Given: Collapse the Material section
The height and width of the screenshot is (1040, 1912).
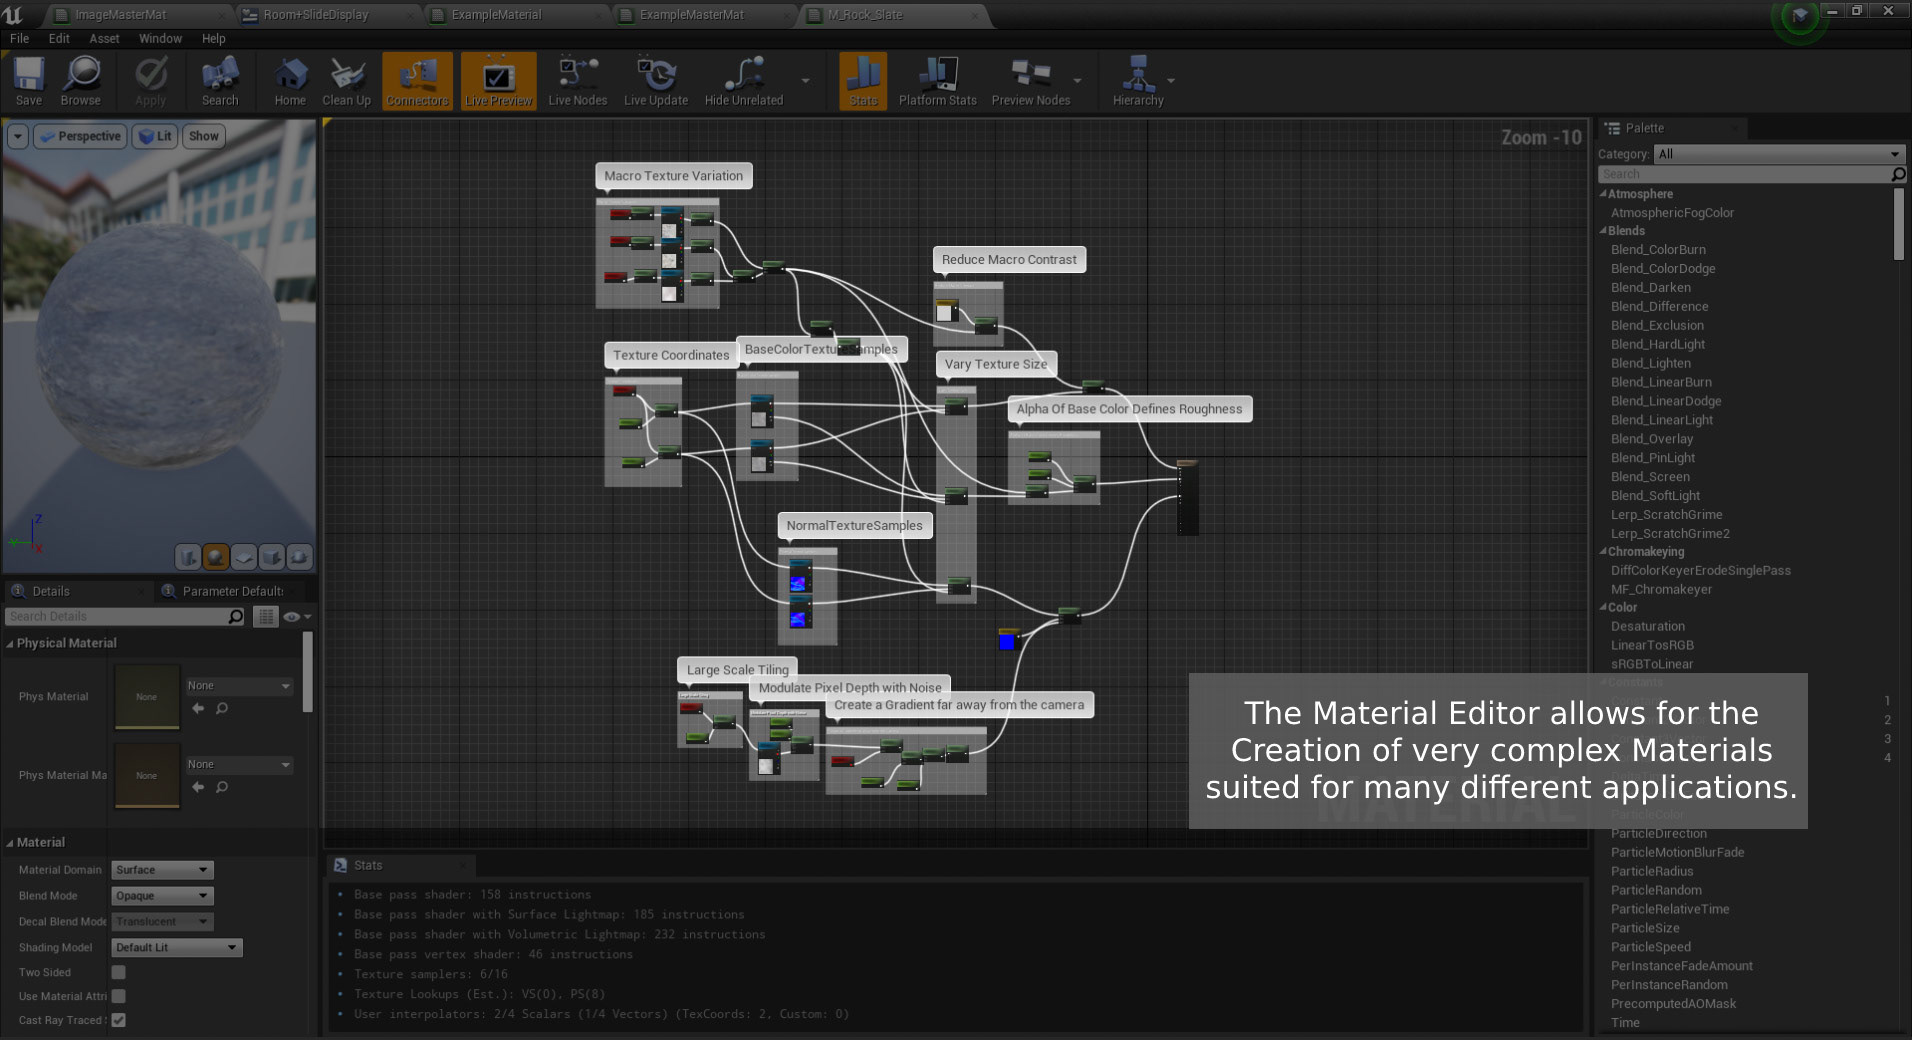Looking at the screenshot, I should coord(10,842).
